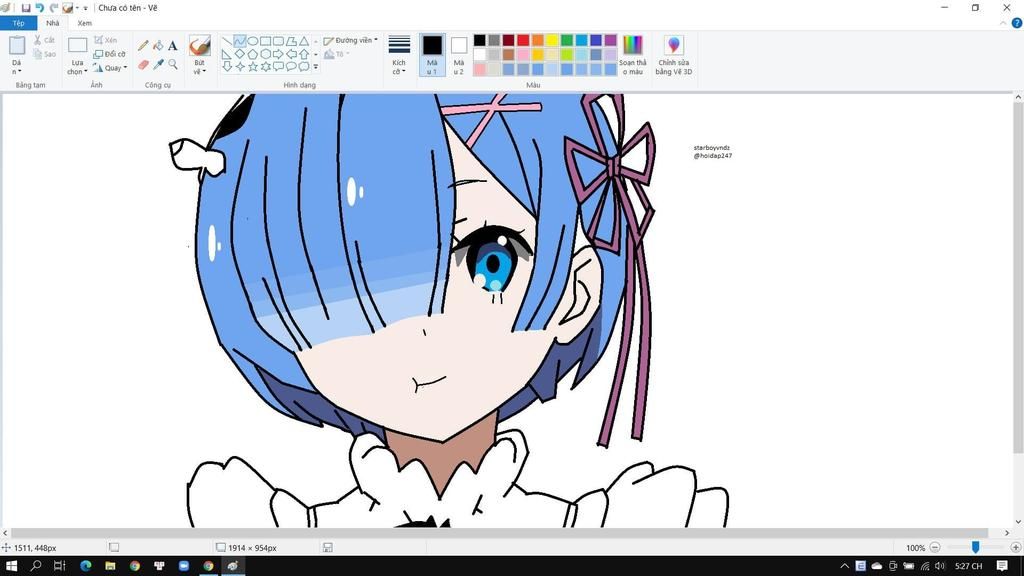Click the Xén (Crop) button

(105, 40)
